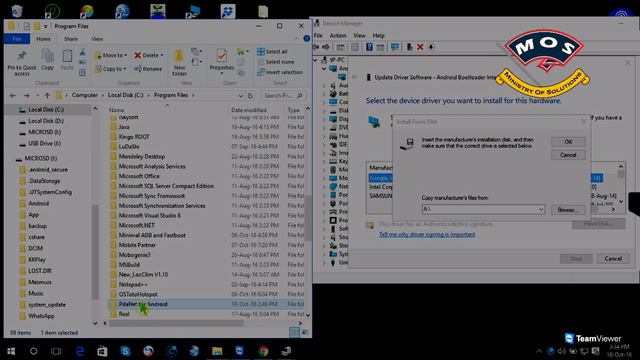
Task: Open File Explorer from the taskbar
Action: [x=217, y=351]
